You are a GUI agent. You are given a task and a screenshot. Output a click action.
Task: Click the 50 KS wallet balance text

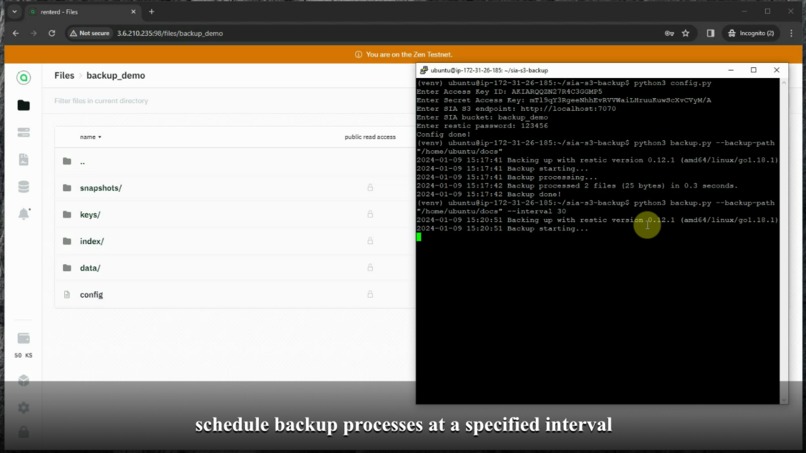pyautogui.click(x=24, y=355)
